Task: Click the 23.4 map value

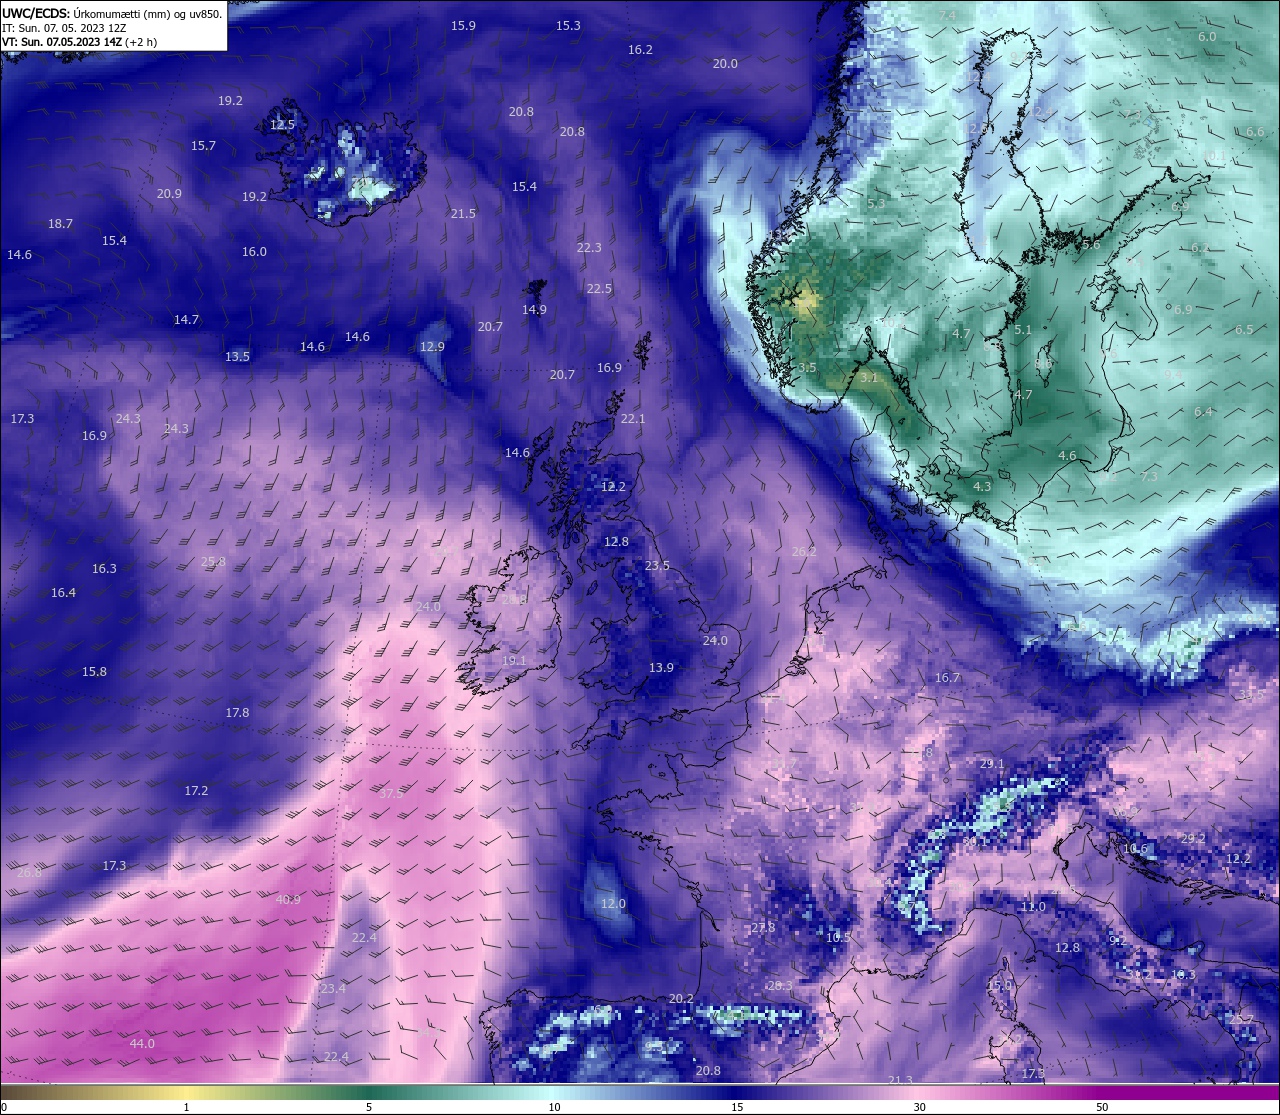Action: click(333, 989)
